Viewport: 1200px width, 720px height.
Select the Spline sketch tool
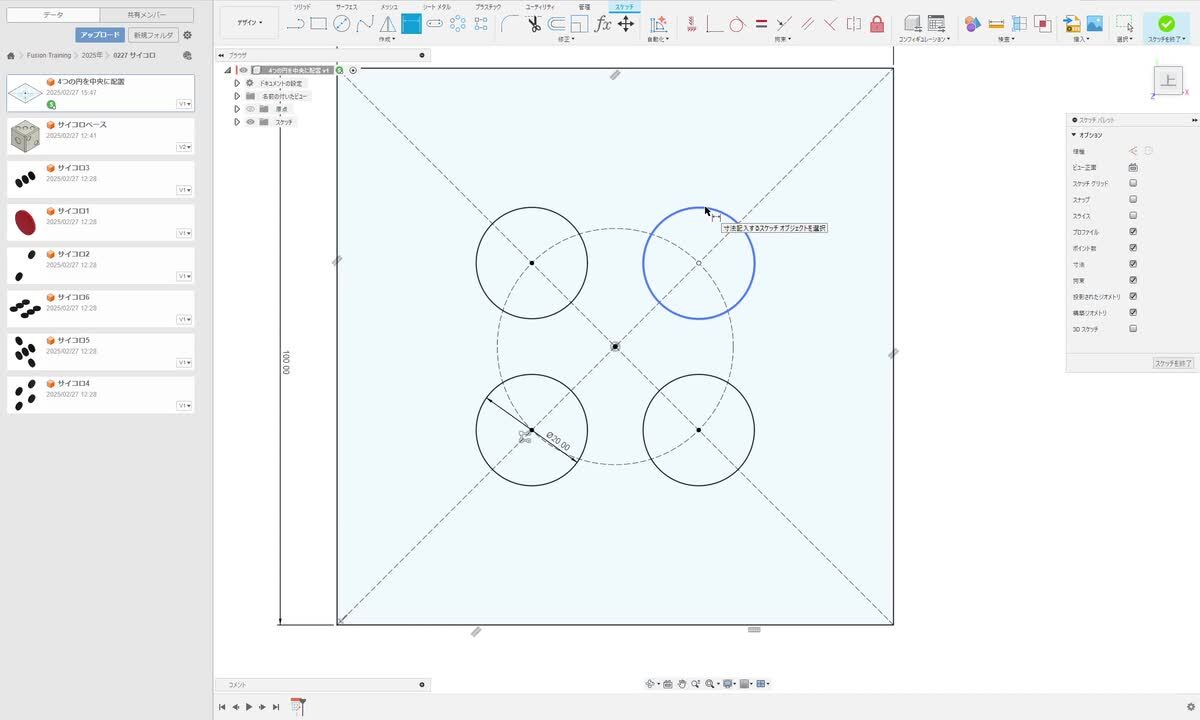click(x=365, y=24)
